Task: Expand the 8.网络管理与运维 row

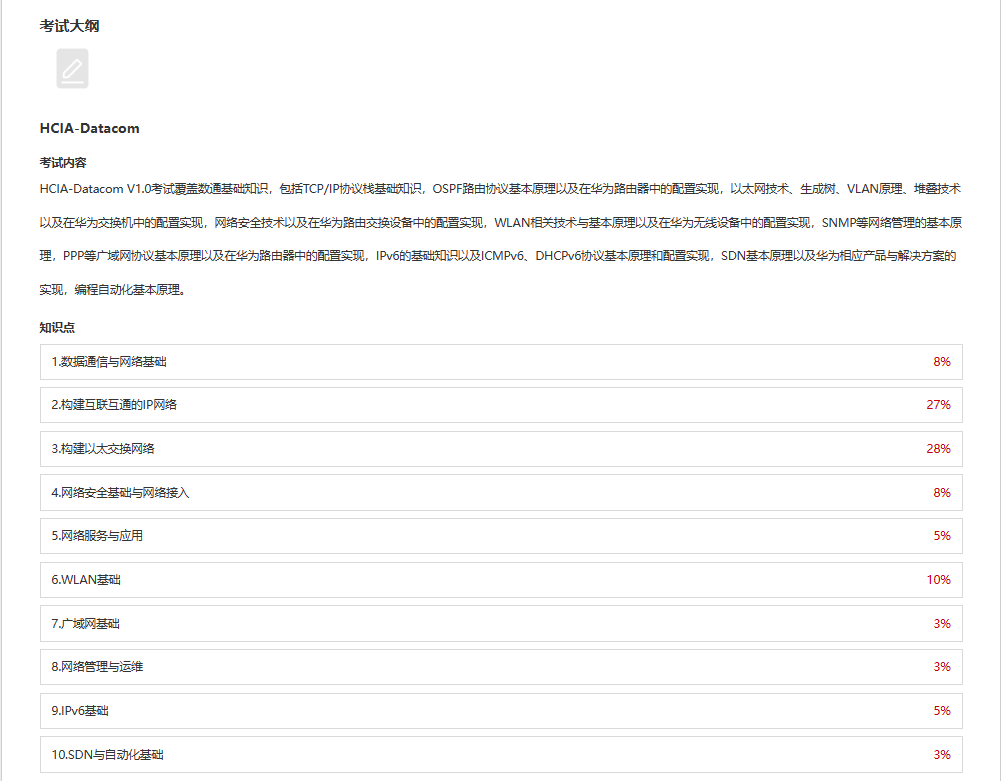Action: click(x=501, y=667)
